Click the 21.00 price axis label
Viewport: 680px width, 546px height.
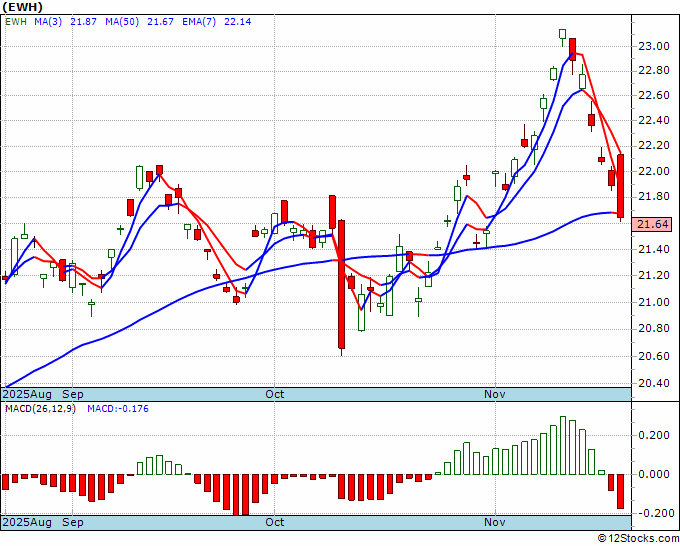tap(652, 302)
